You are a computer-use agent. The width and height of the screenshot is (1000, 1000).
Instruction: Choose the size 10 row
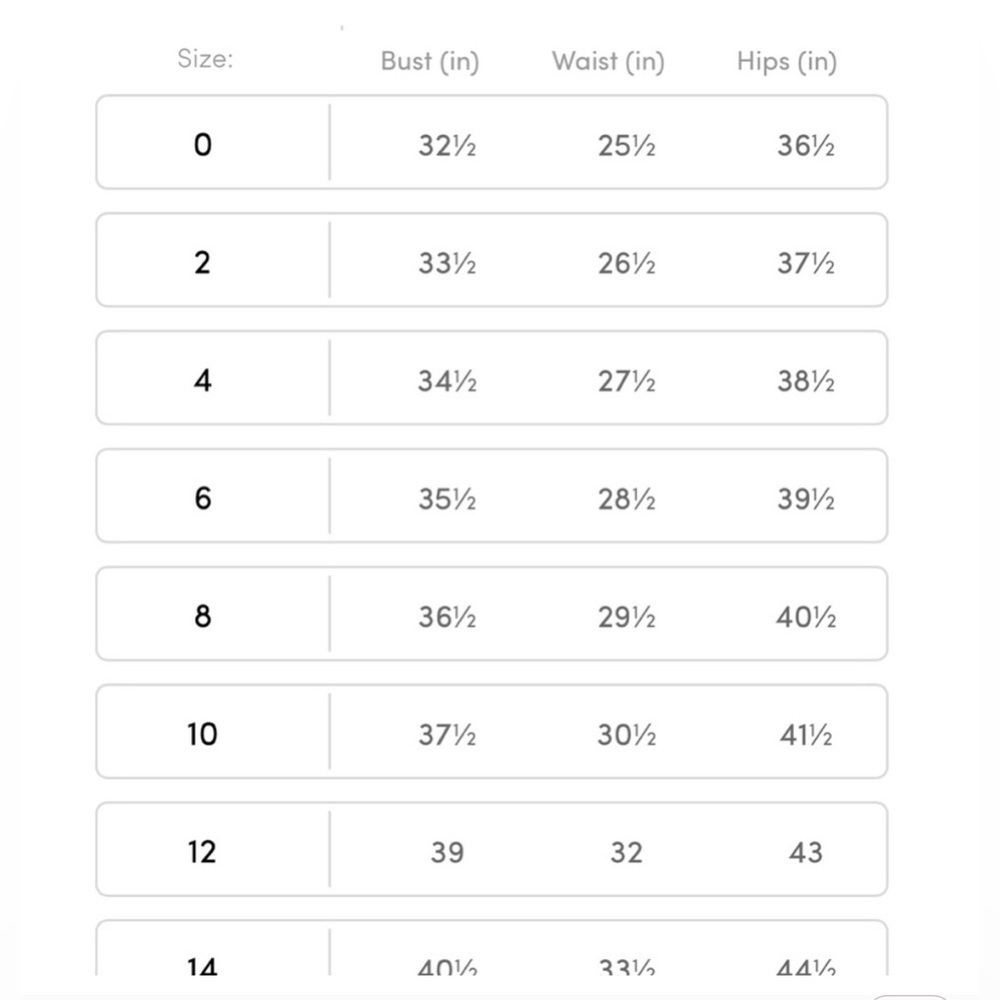[x=492, y=732]
